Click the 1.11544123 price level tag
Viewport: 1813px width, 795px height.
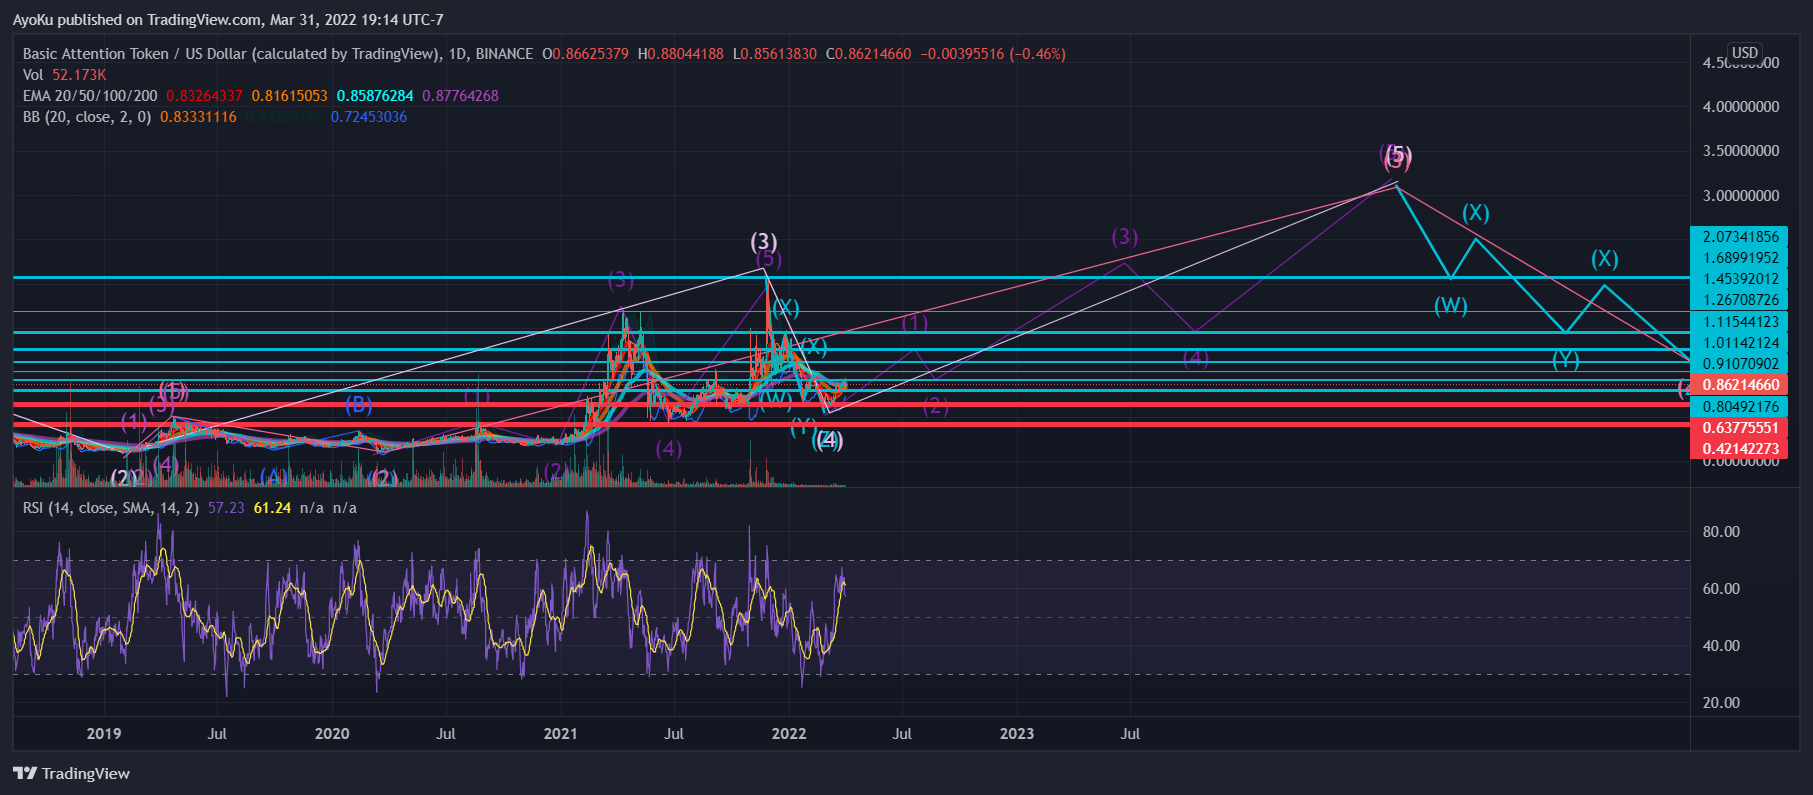point(1740,322)
